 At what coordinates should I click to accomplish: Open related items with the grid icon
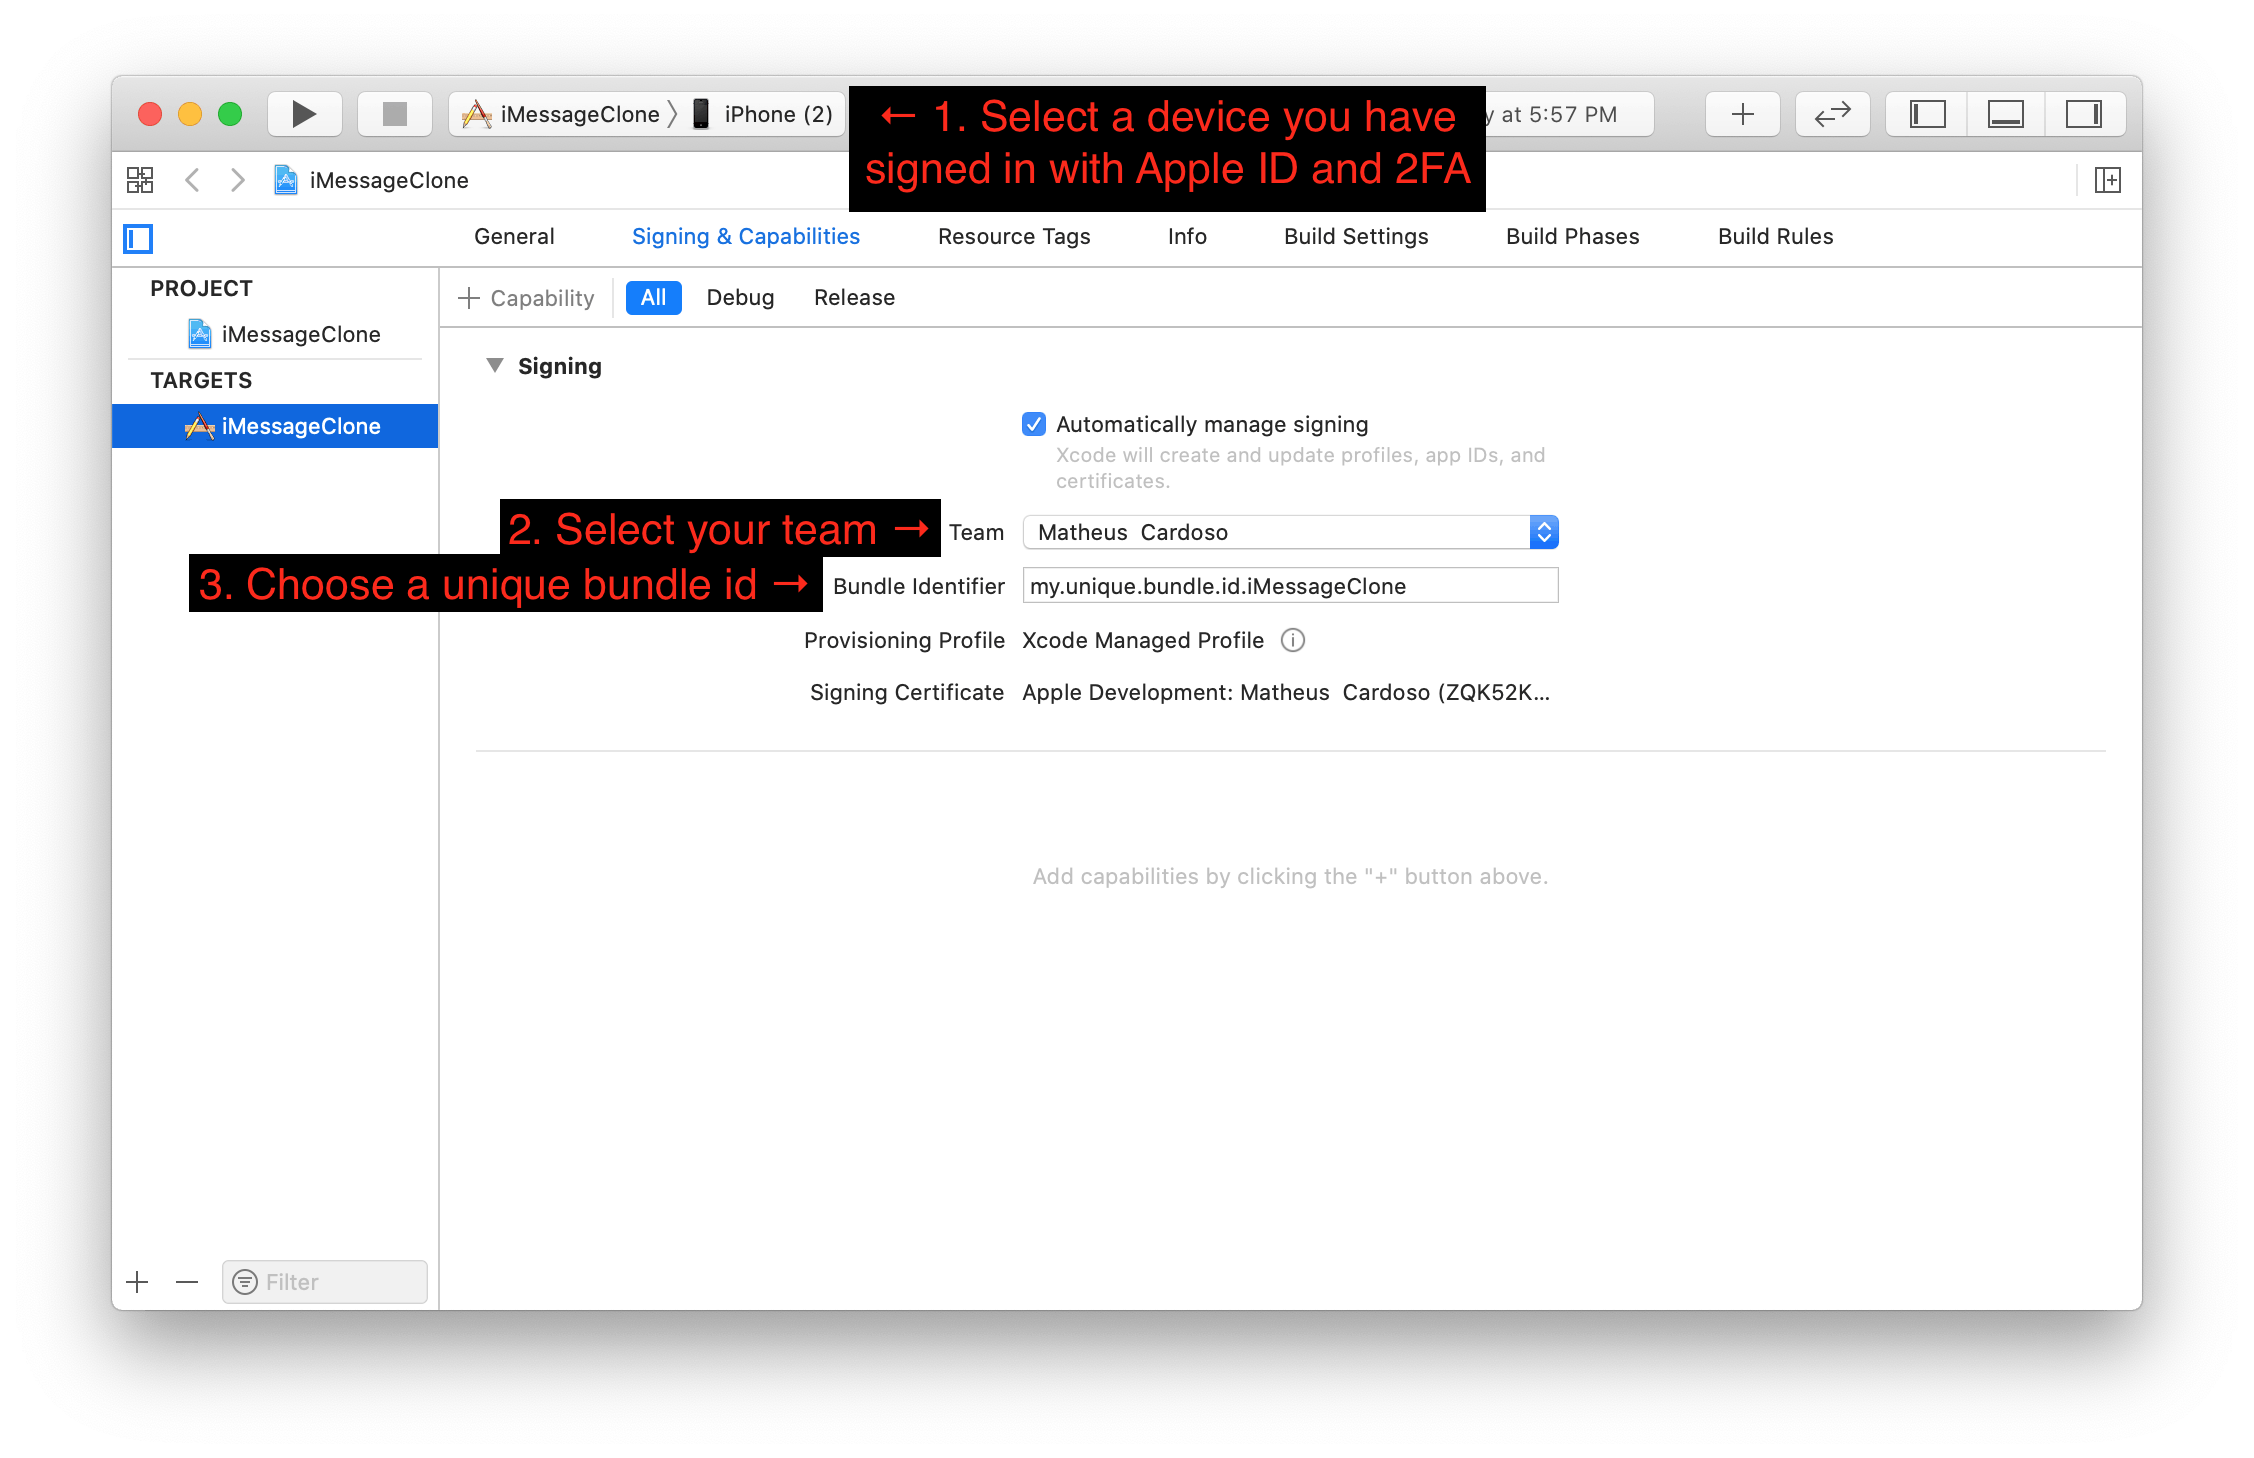pyautogui.click(x=139, y=180)
